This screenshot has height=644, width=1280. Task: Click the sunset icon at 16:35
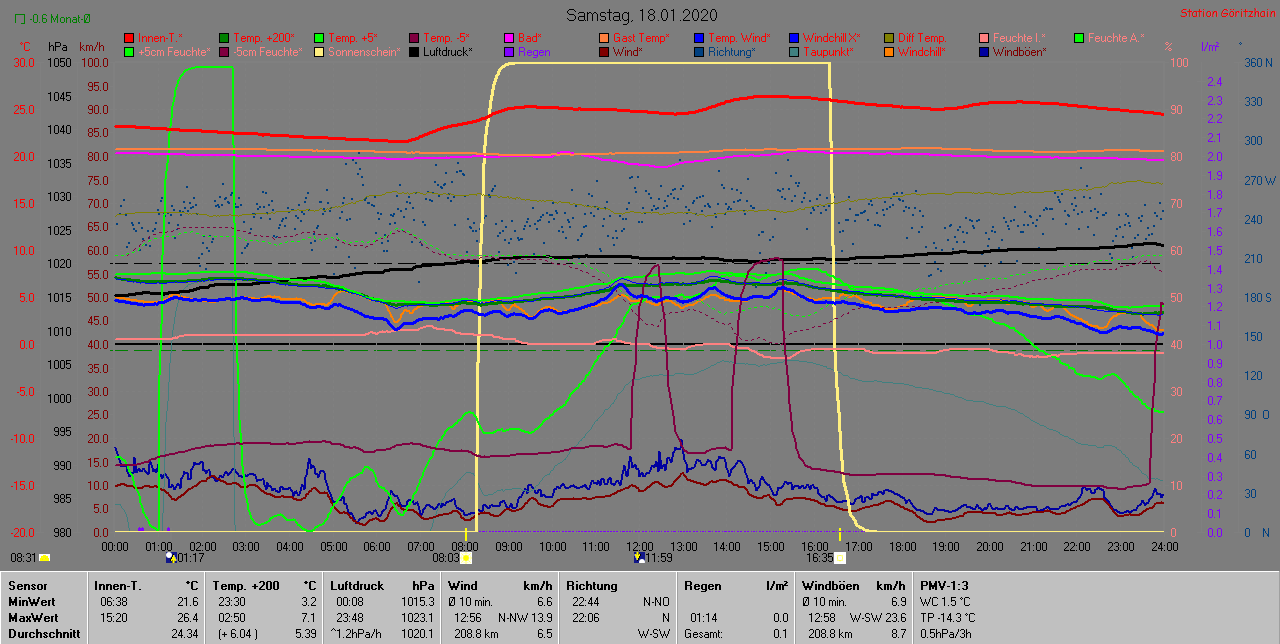(840, 558)
